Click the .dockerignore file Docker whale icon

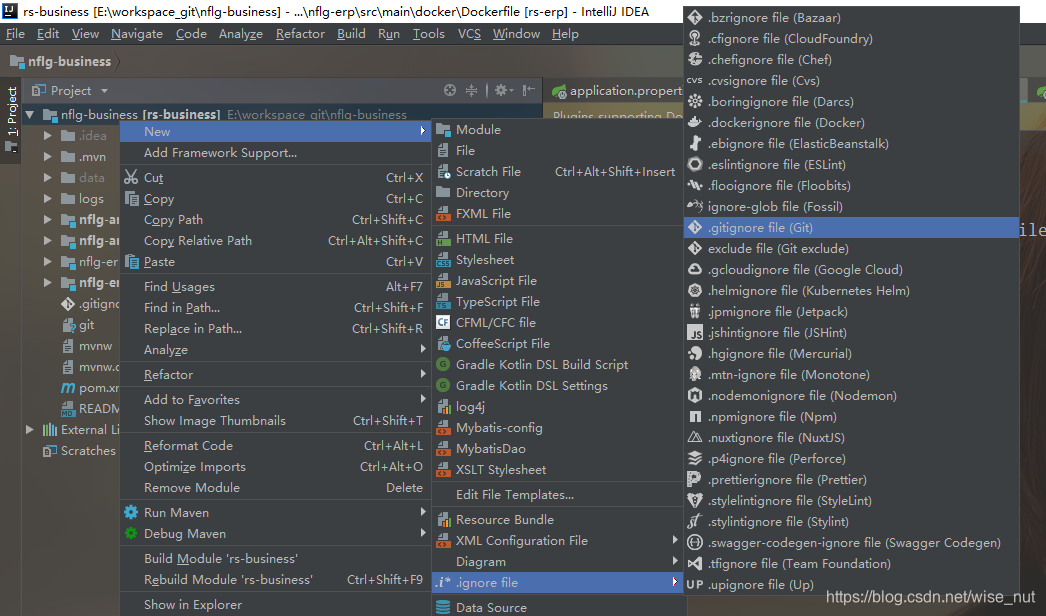[695, 122]
